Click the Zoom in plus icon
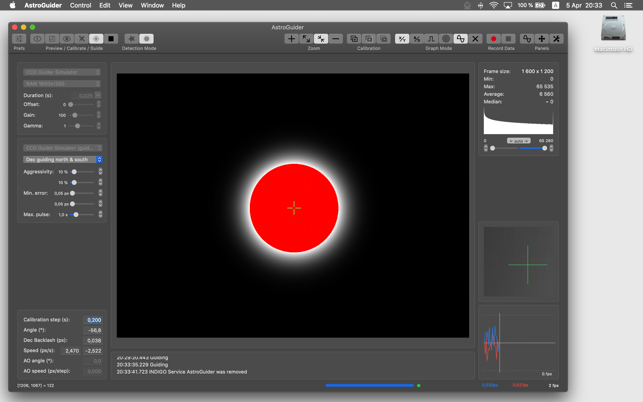Viewport: 643px width, 402px height. pos(291,39)
